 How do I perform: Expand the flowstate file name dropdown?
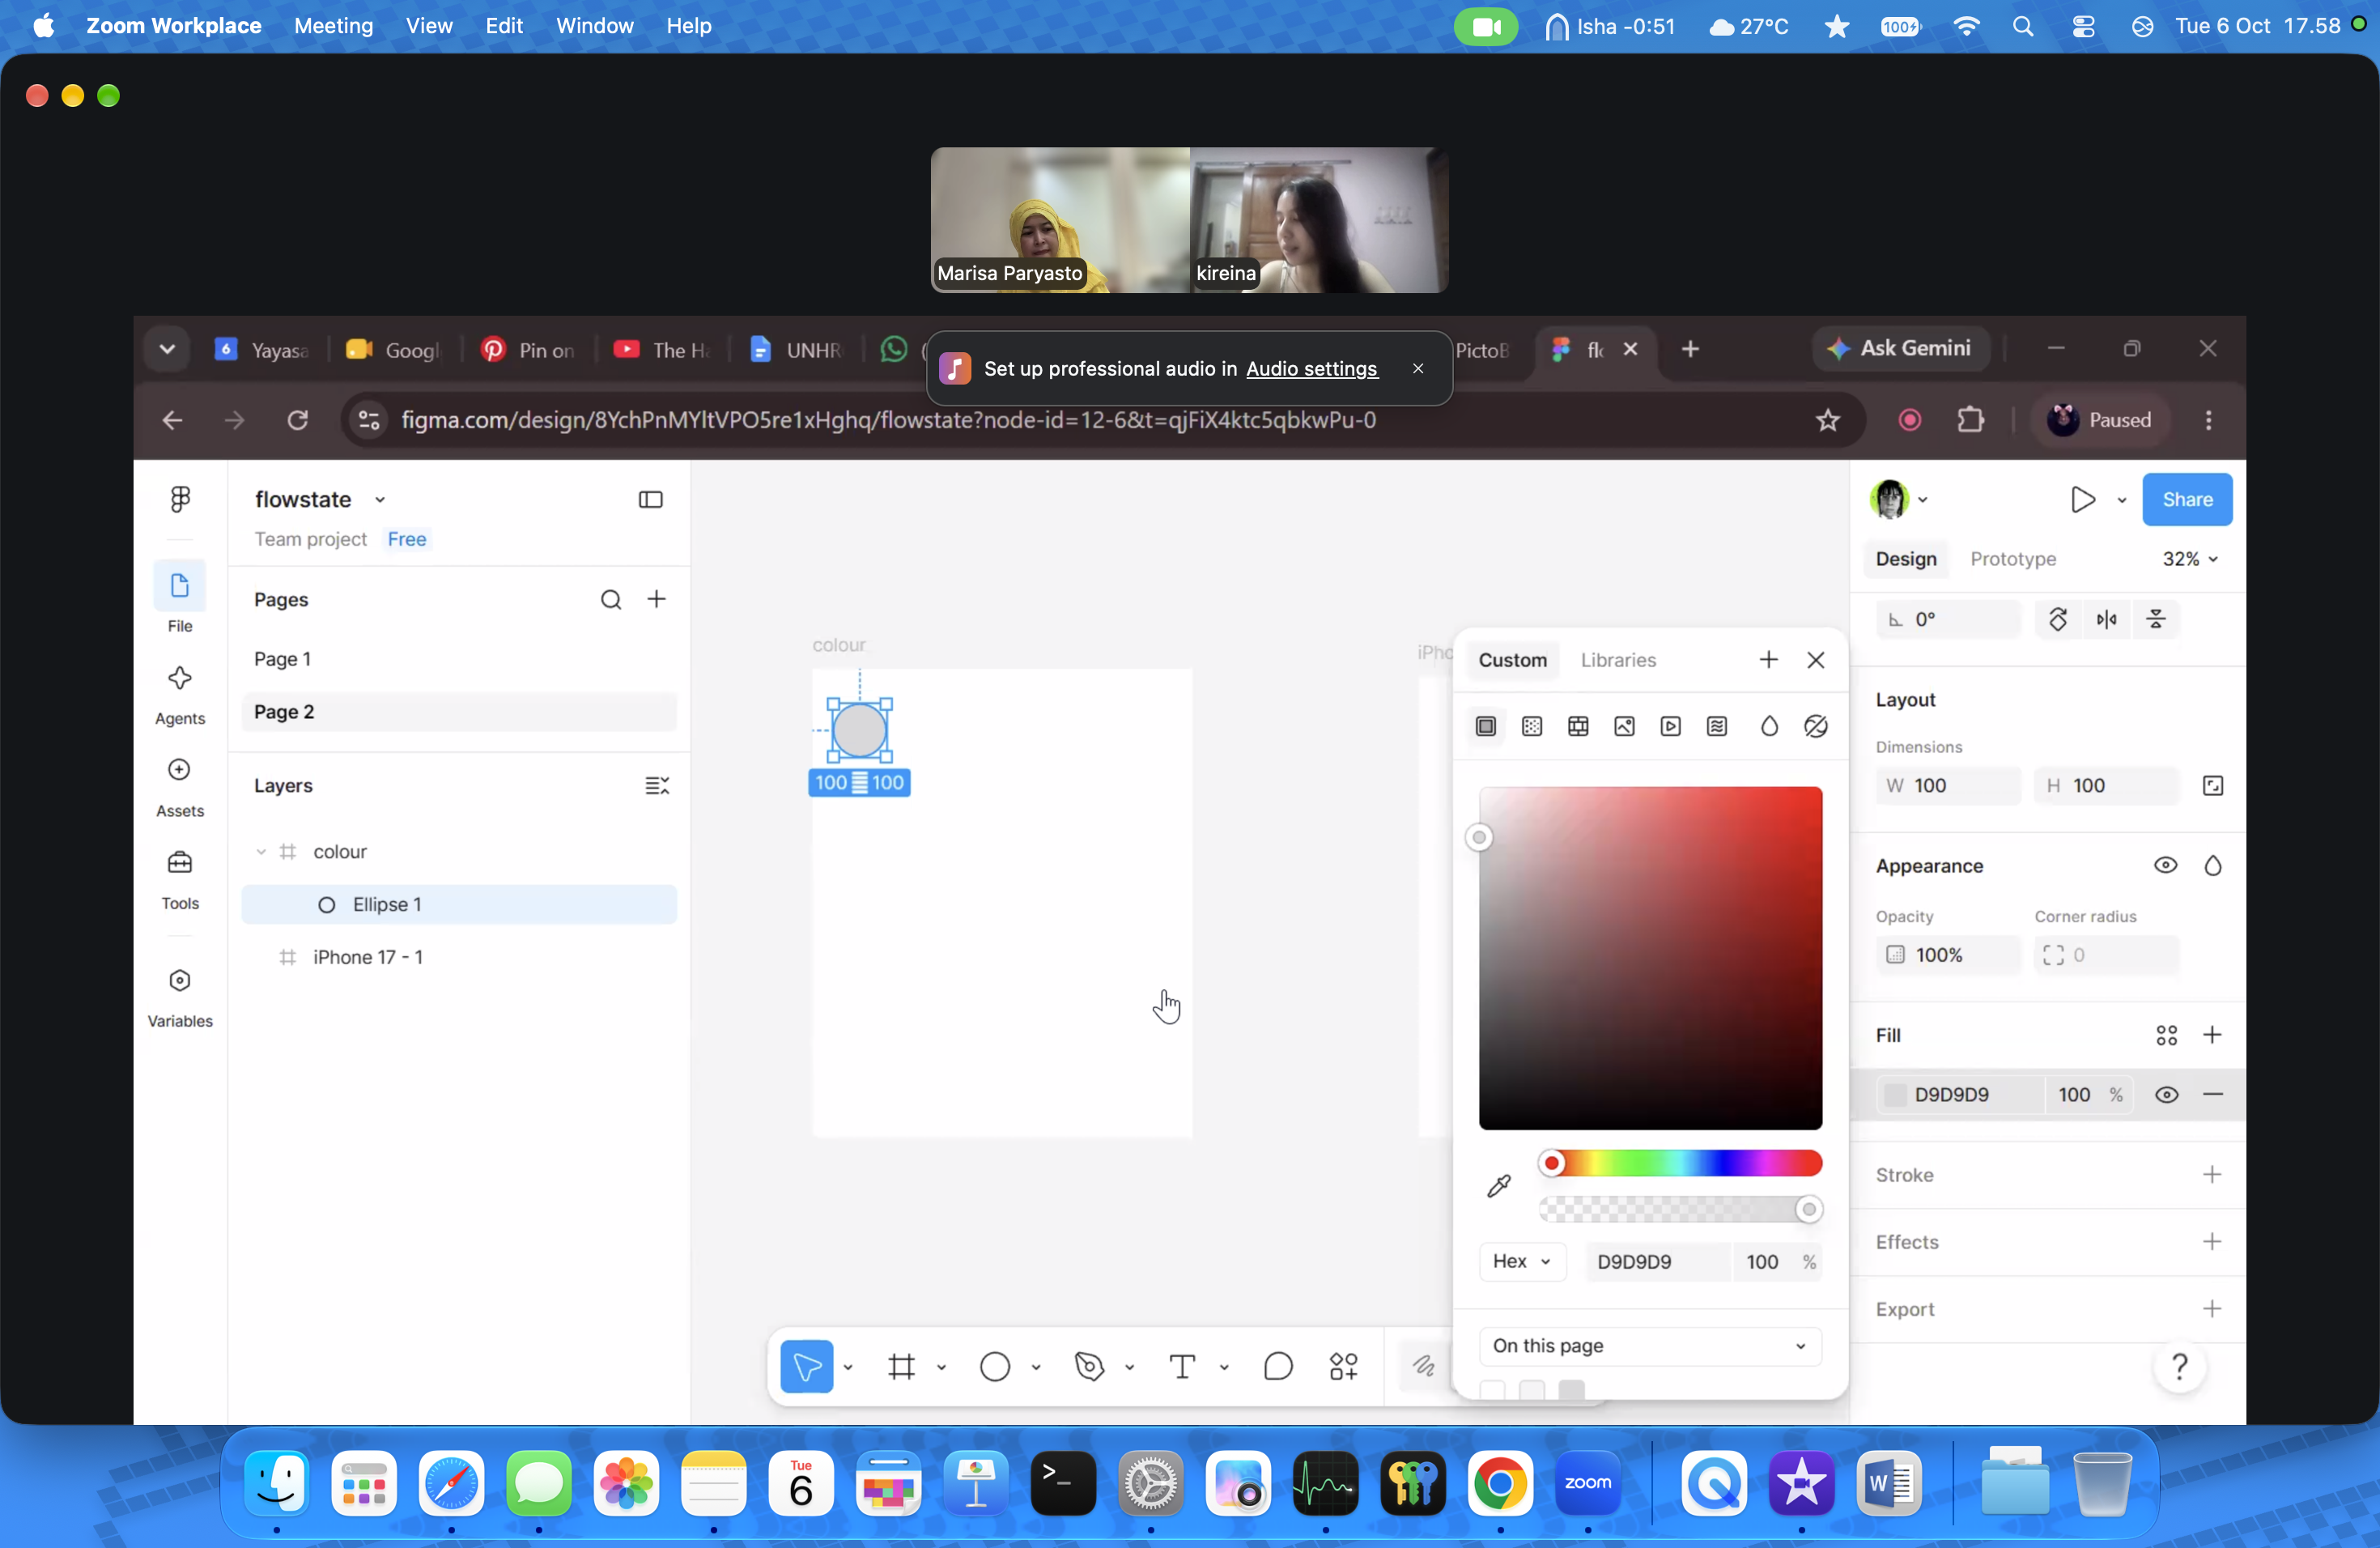380,499
